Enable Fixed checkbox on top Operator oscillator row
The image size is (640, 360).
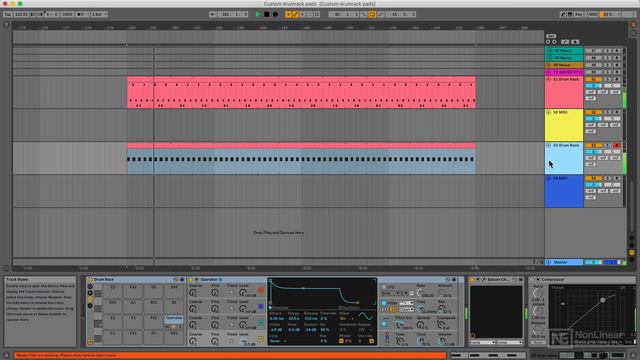click(x=231, y=293)
